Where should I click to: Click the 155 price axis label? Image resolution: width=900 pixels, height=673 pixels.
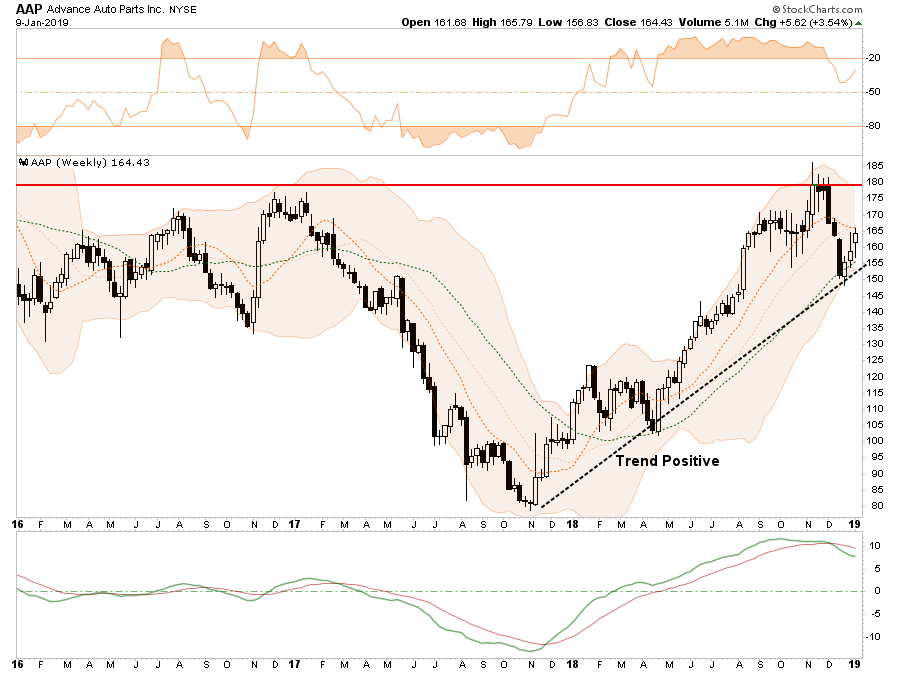click(x=875, y=263)
